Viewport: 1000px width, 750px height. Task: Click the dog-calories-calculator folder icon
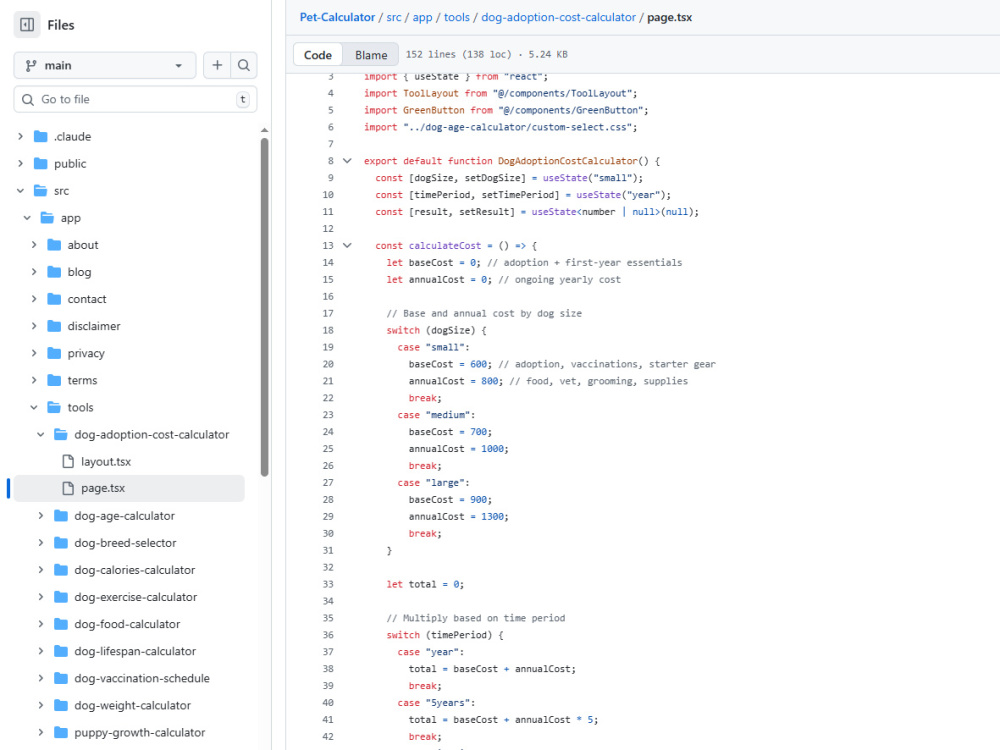pyautogui.click(x=61, y=570)
